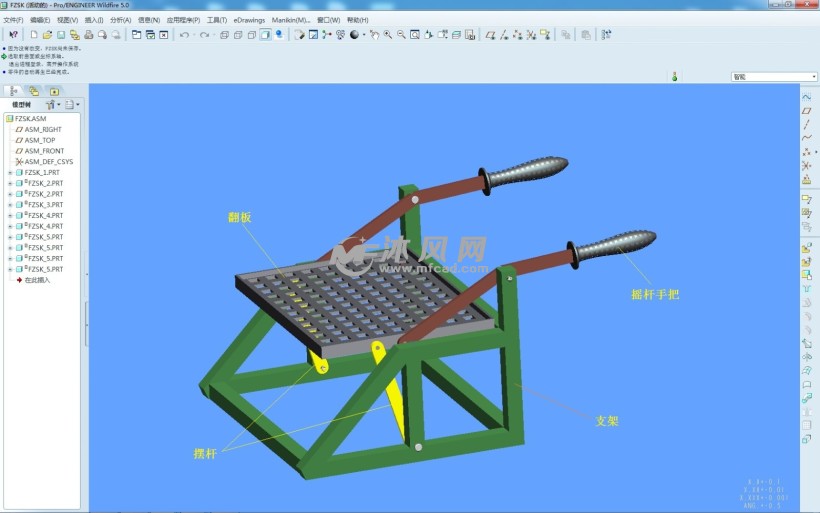The width and height of the screenshot is (820, 513).
Task: Toggle datum points display icon
Action: pyautogui.click(x=517, y=34)
